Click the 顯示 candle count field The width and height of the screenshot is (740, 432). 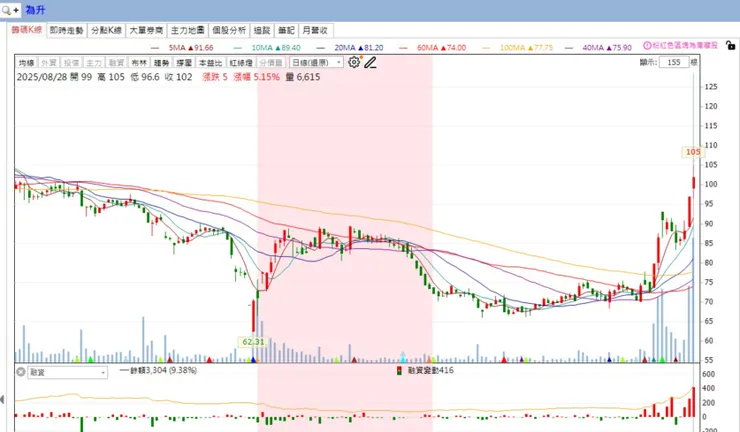point(674,62)
